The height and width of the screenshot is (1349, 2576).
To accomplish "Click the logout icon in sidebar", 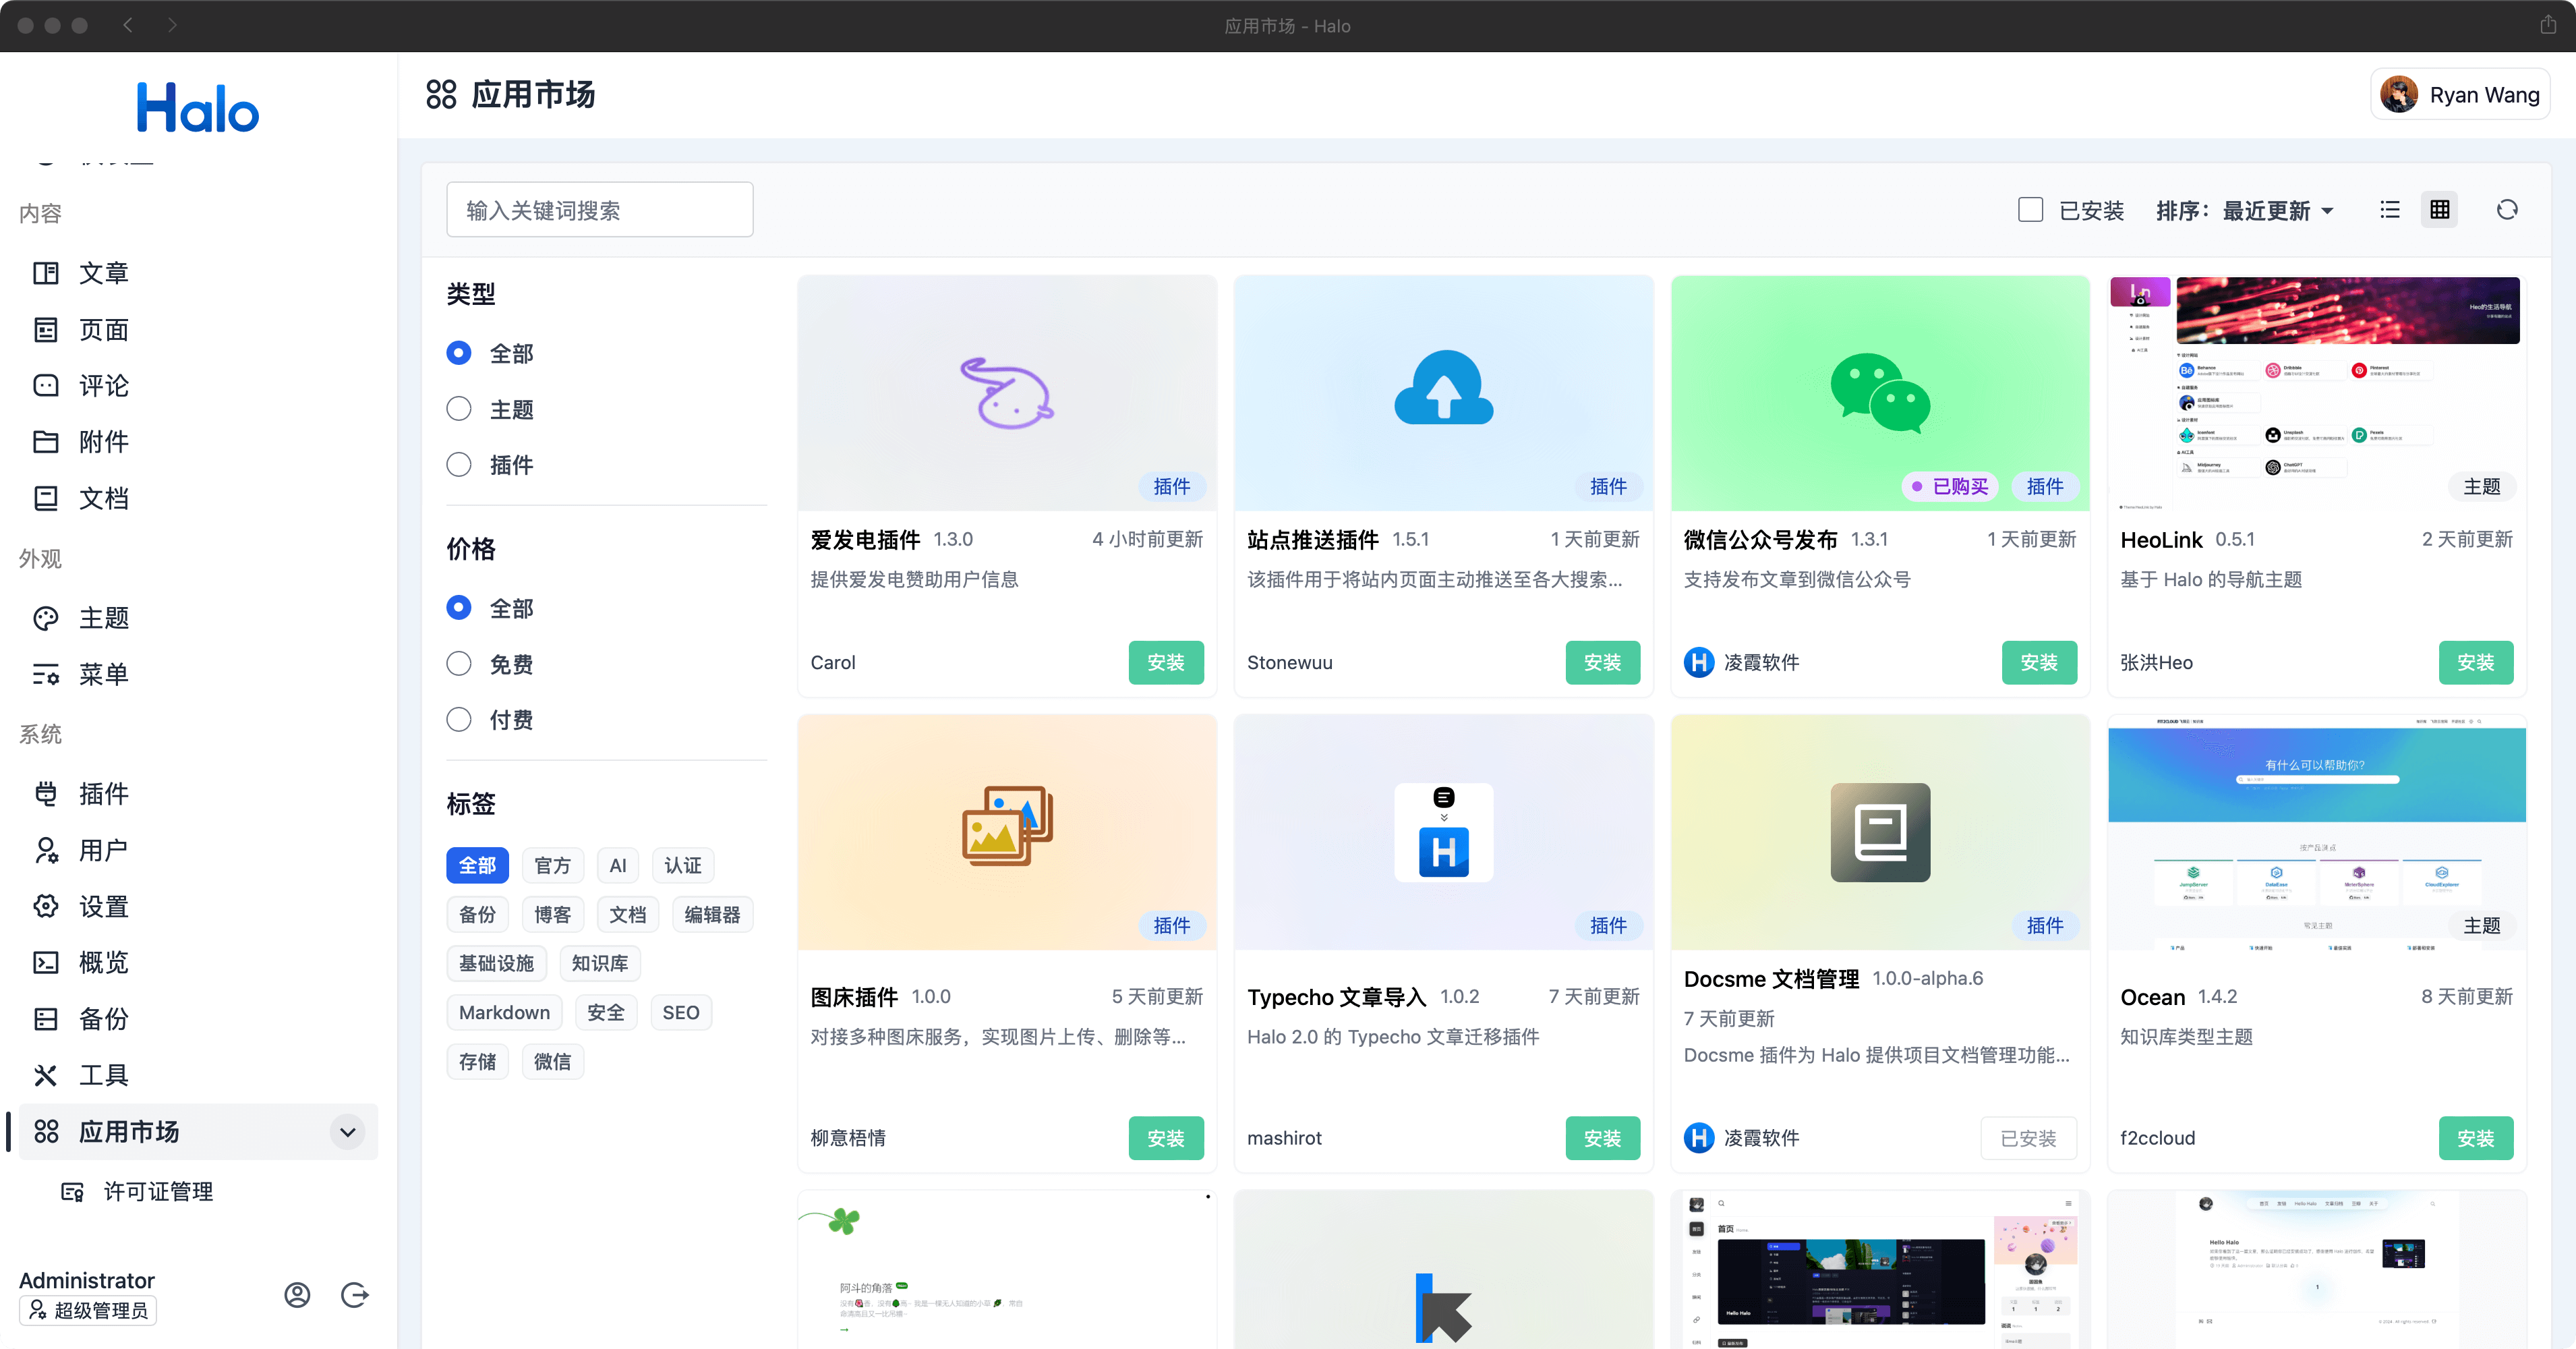I will [x=355, y=1295].
